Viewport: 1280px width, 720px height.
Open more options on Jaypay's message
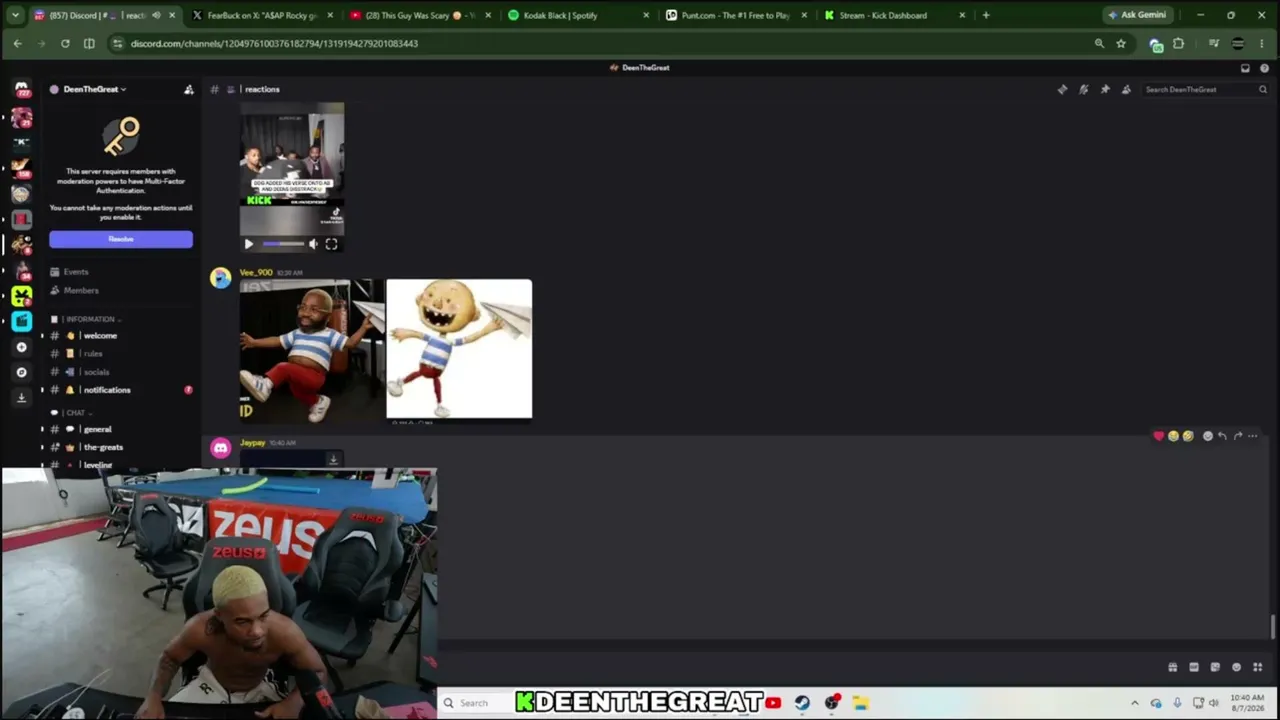click(x=1252, y=436)
